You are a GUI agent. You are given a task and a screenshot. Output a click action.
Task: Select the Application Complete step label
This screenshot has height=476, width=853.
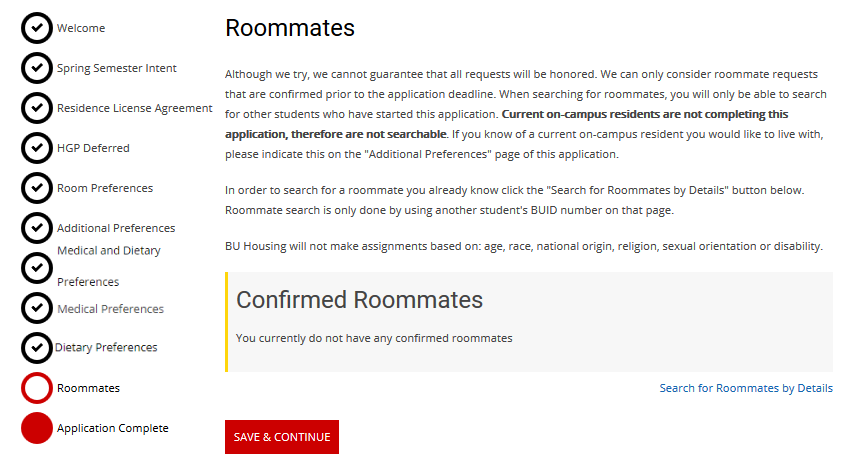coord(113,428)
